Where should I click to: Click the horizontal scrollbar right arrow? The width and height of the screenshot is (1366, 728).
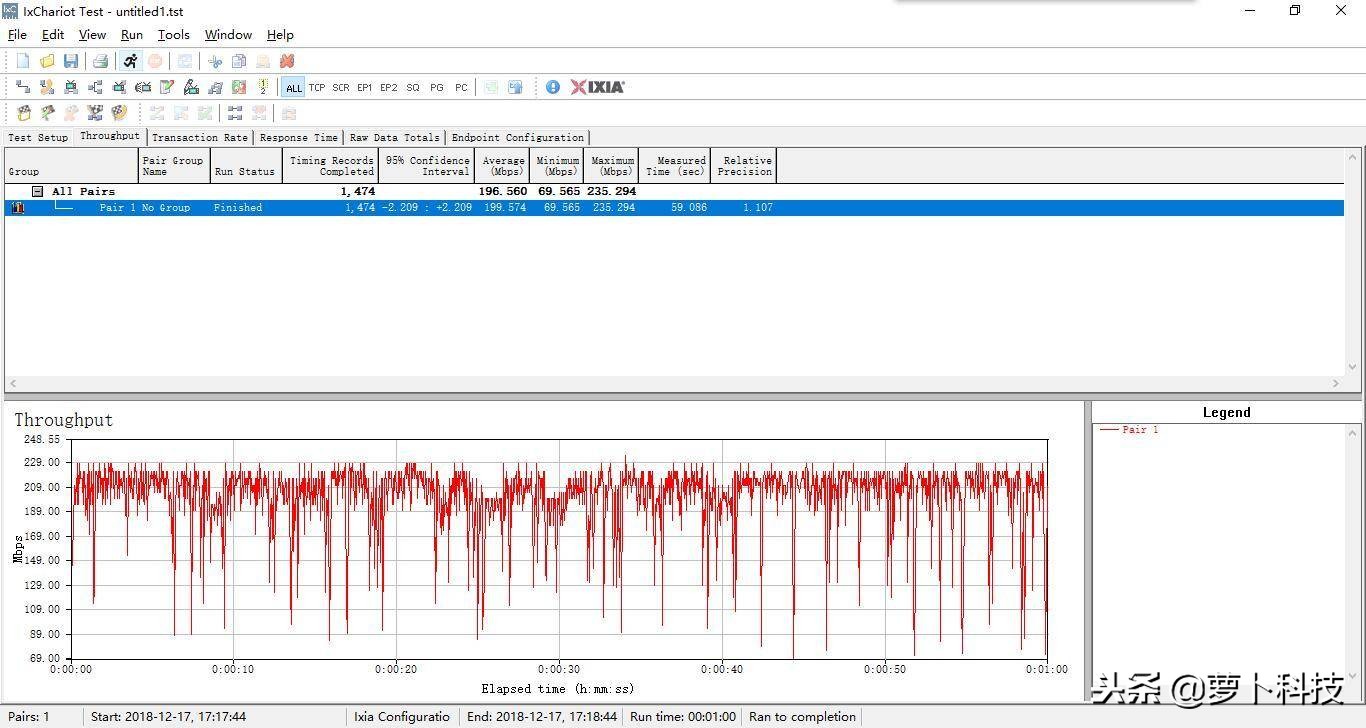(1336, 383)
